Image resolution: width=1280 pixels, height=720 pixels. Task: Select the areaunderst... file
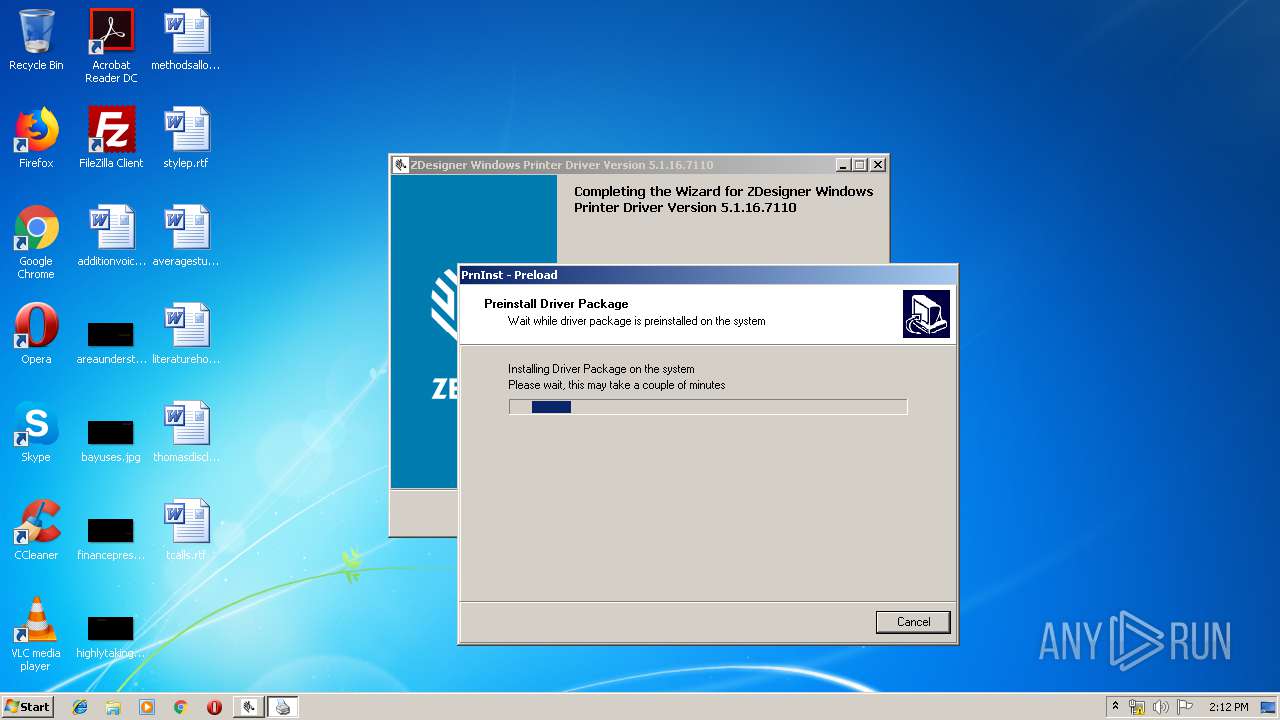tap(111, 340)
